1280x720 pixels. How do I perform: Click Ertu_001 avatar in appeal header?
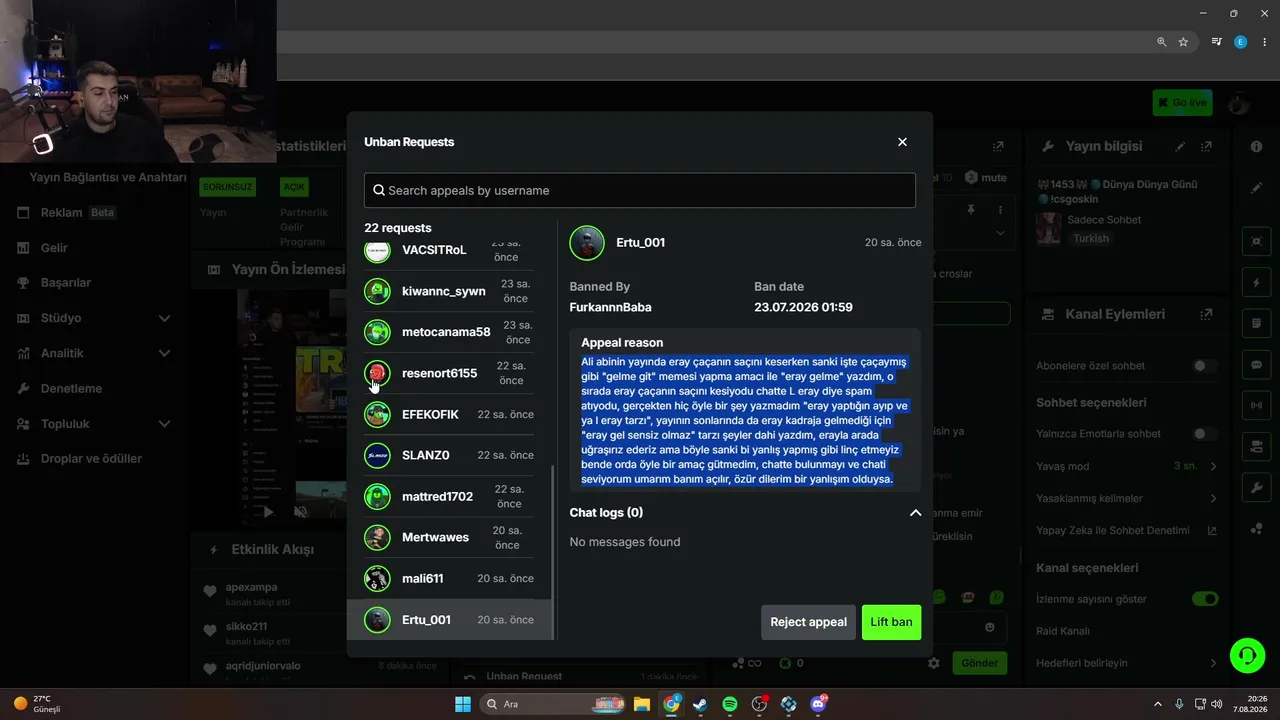587,243
